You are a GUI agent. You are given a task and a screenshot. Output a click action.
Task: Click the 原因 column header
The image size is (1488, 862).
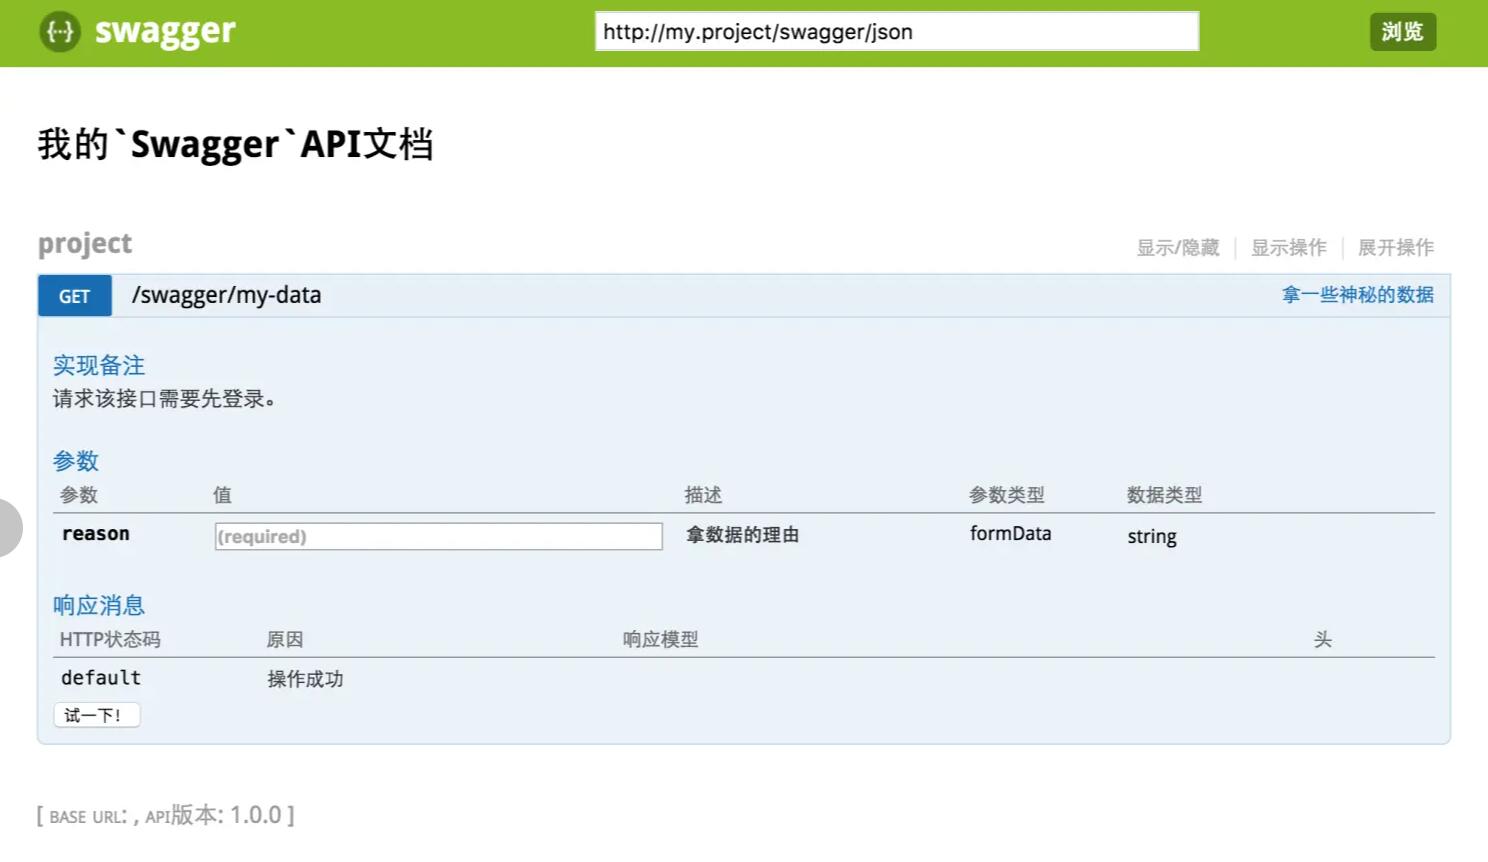point(285,639)
